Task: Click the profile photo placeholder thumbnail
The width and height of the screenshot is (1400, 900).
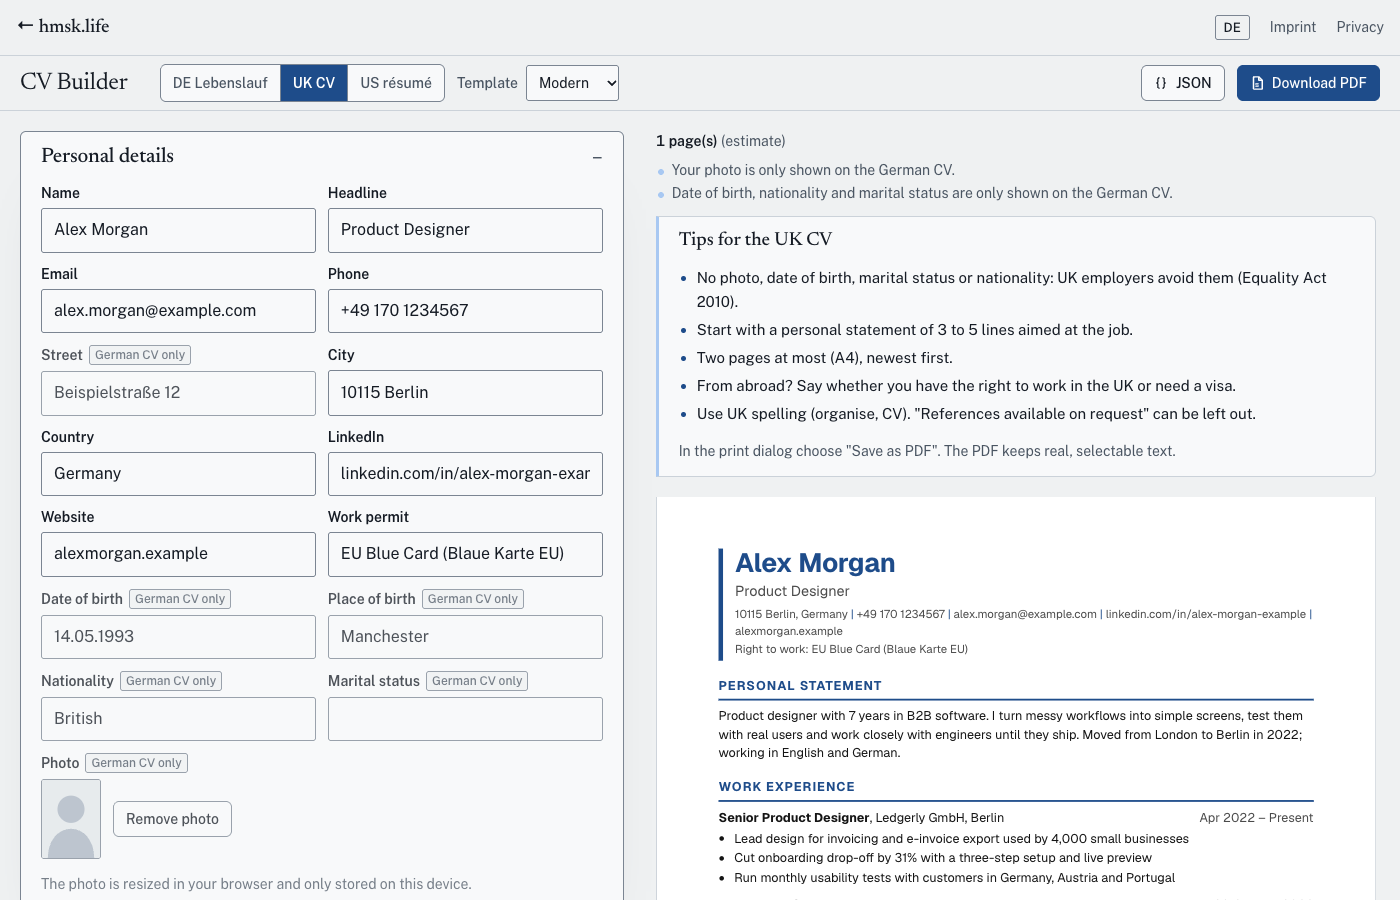Action: point(71,819)
